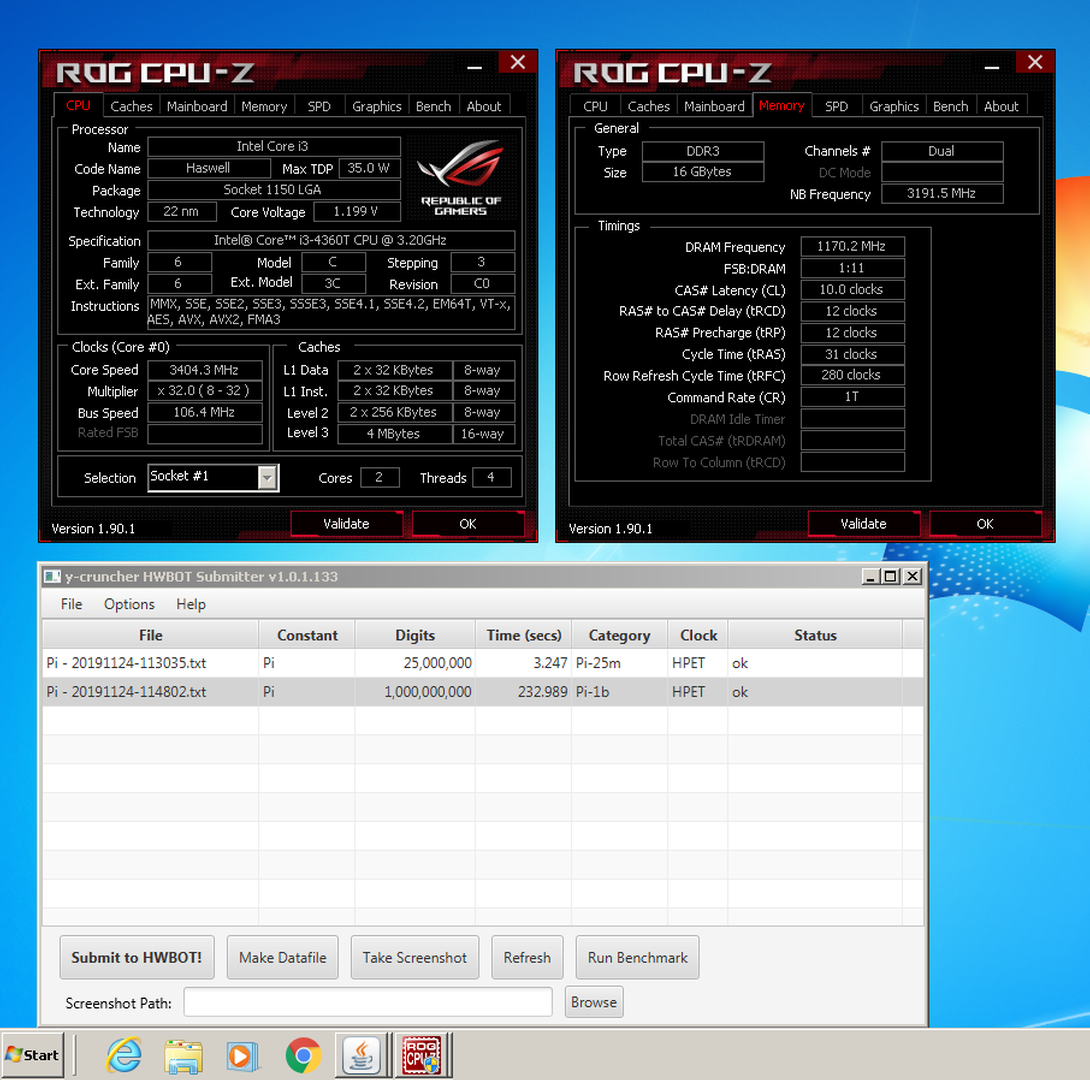Open SPD tab in left CPU-Z window
The height and width of the screenshot is (1080, 1090).
[x=319, y=106]
